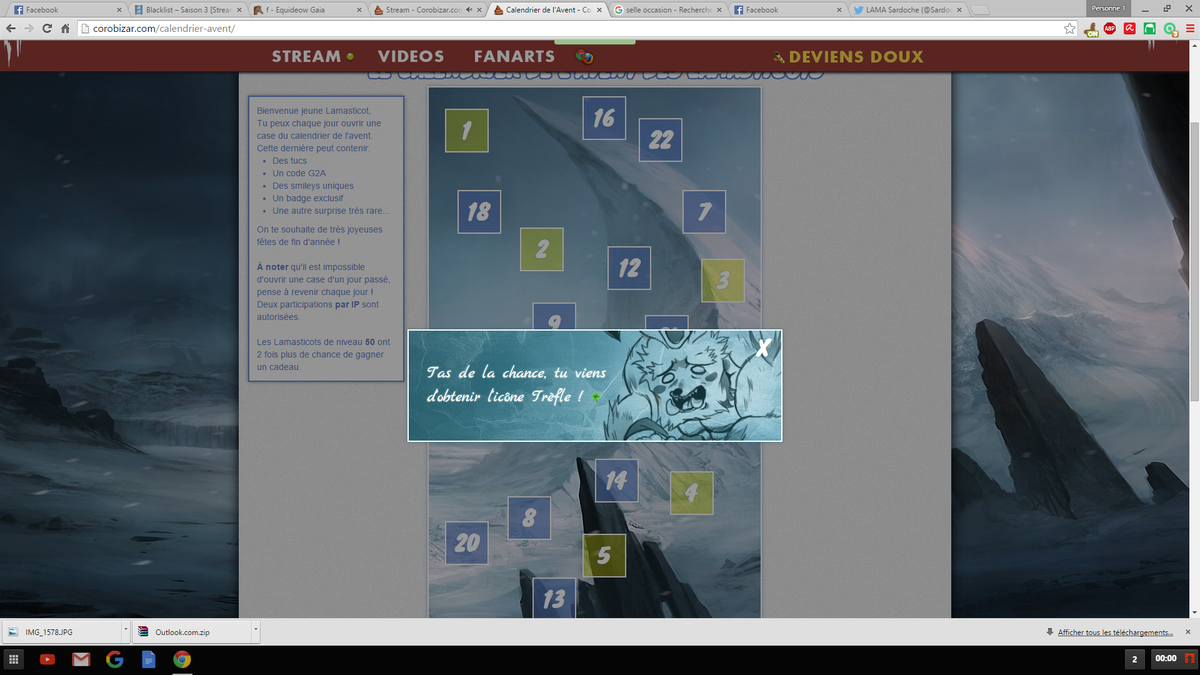Open the IMG_1578.JPG download
Screen dimensions: 1200x675
point(62,632)
